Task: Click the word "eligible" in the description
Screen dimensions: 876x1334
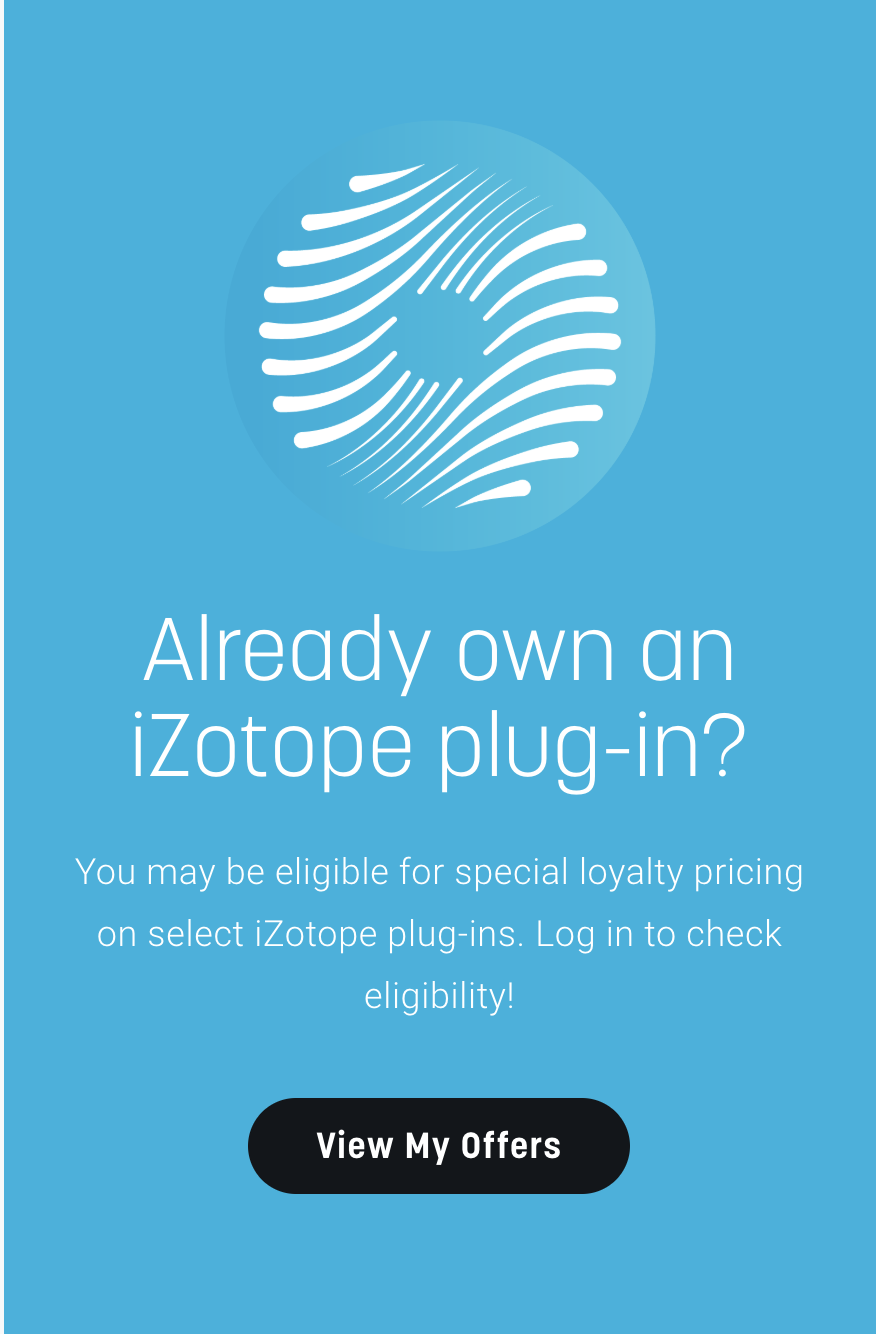Action: pos(332,872)
